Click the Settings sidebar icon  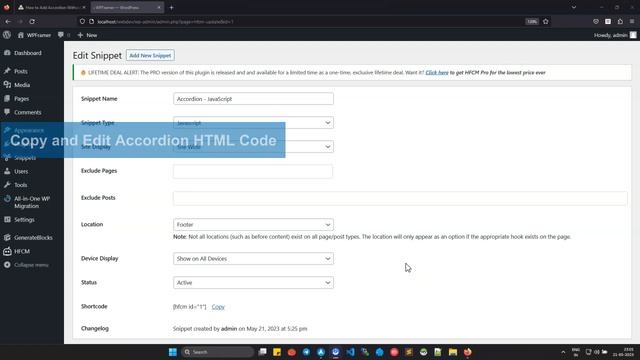pos(7,220)
